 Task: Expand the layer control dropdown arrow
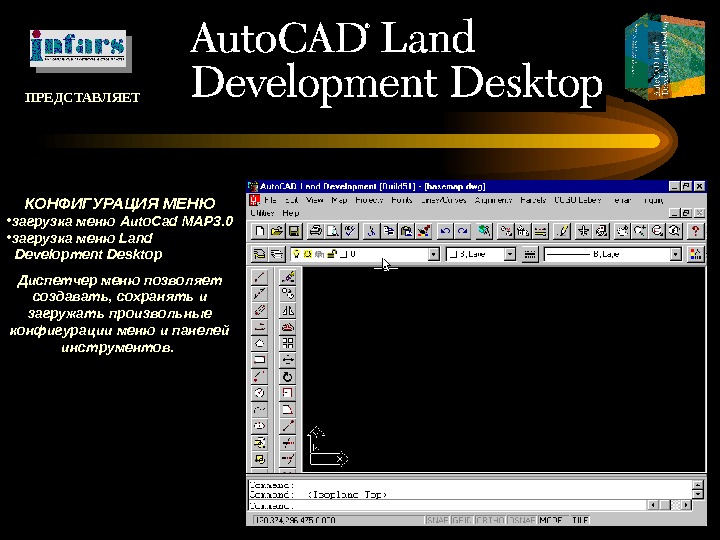coord(433,254)
